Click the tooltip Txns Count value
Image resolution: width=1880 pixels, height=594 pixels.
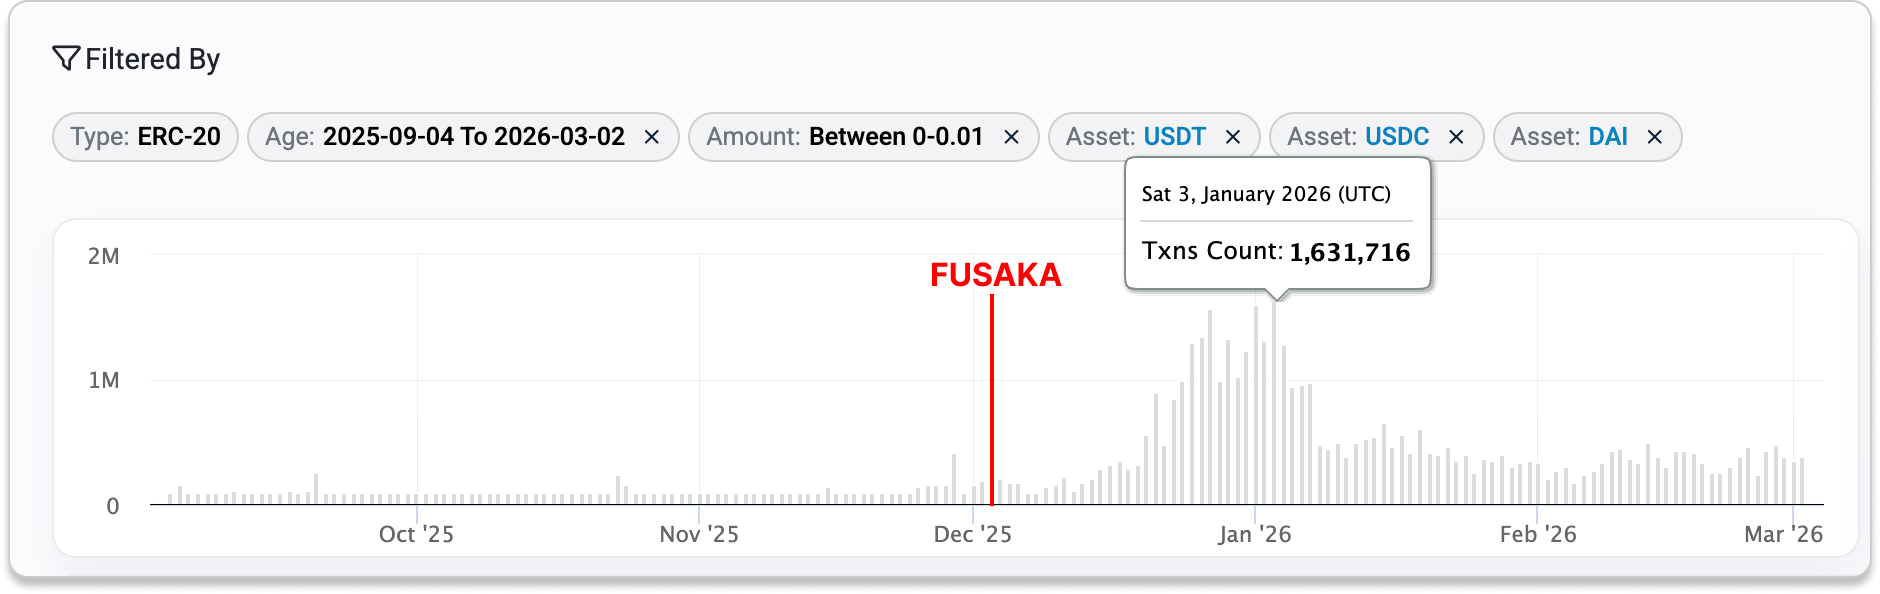(1349, 252)
